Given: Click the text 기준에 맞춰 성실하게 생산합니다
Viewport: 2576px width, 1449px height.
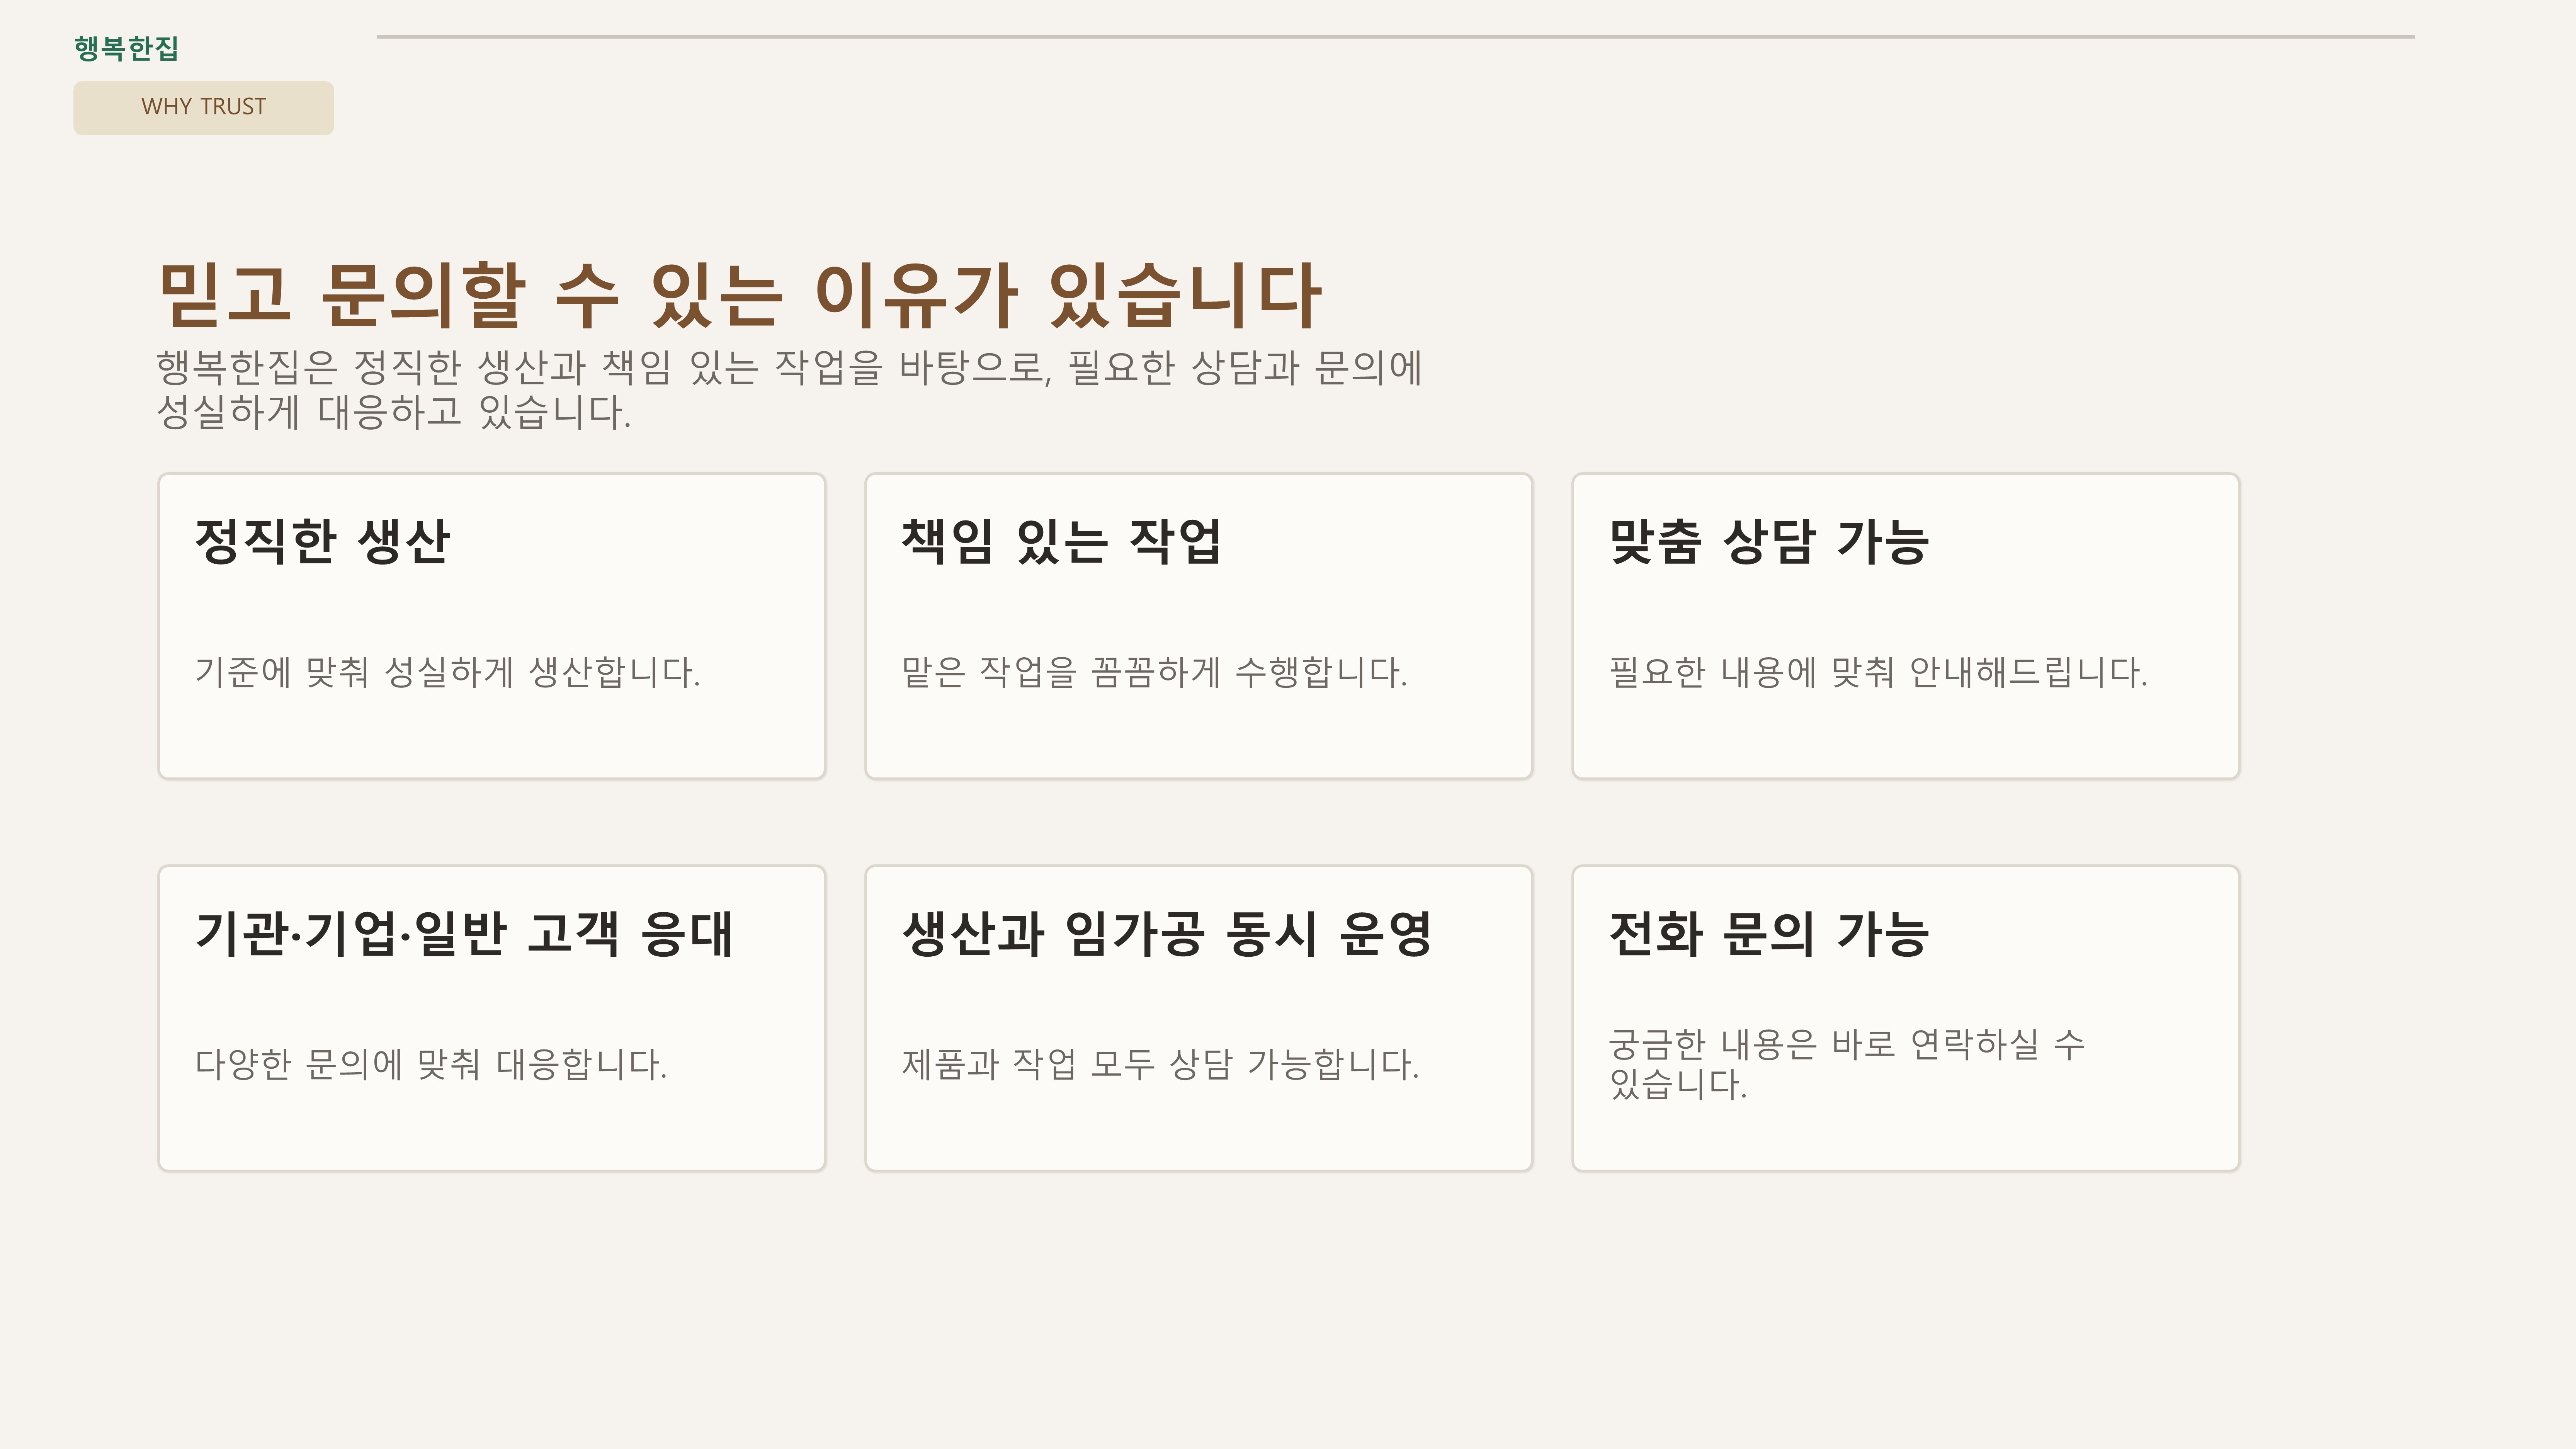Looking at the screenshot, I should [x=447, y=672].
